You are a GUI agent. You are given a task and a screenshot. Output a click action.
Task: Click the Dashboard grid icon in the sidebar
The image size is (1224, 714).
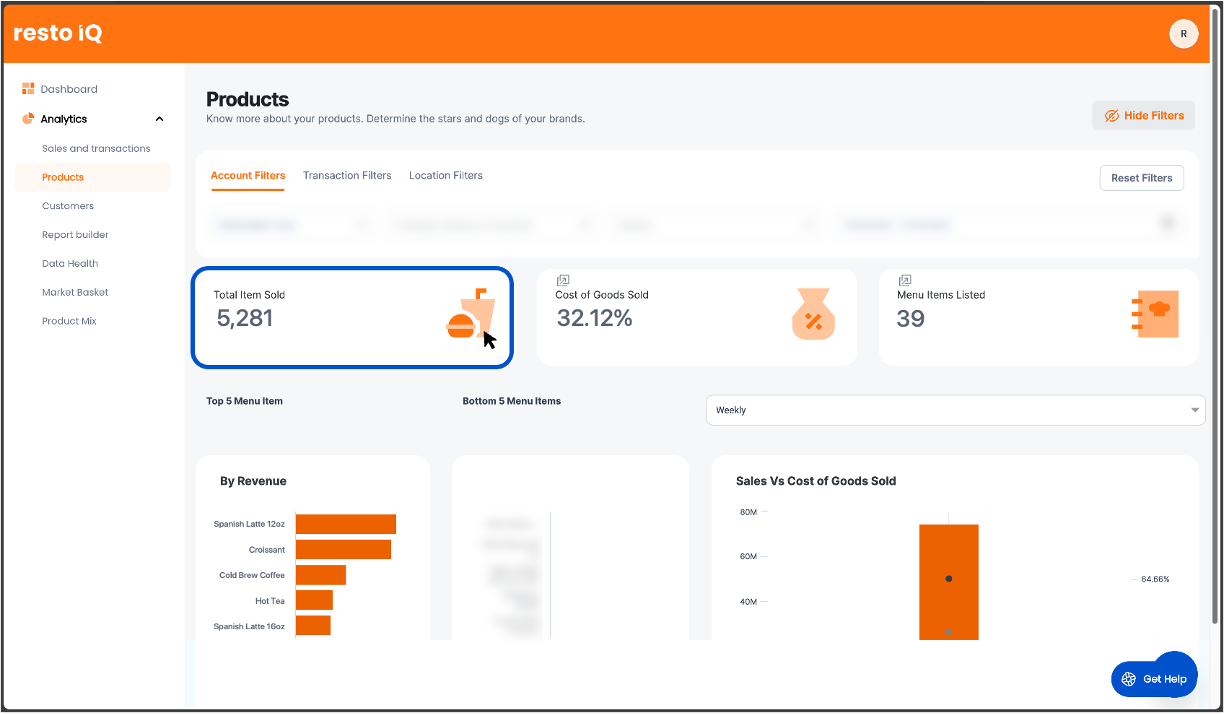pos(28,89)
